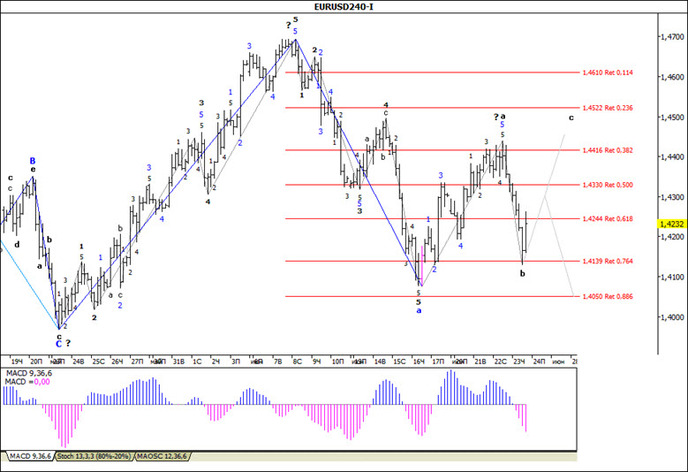Image resolution: width=688 pixels, height=472 pixels.
Task: Select the 1,4244 Ret 0.618 label
Action: [x=607, y=218]
